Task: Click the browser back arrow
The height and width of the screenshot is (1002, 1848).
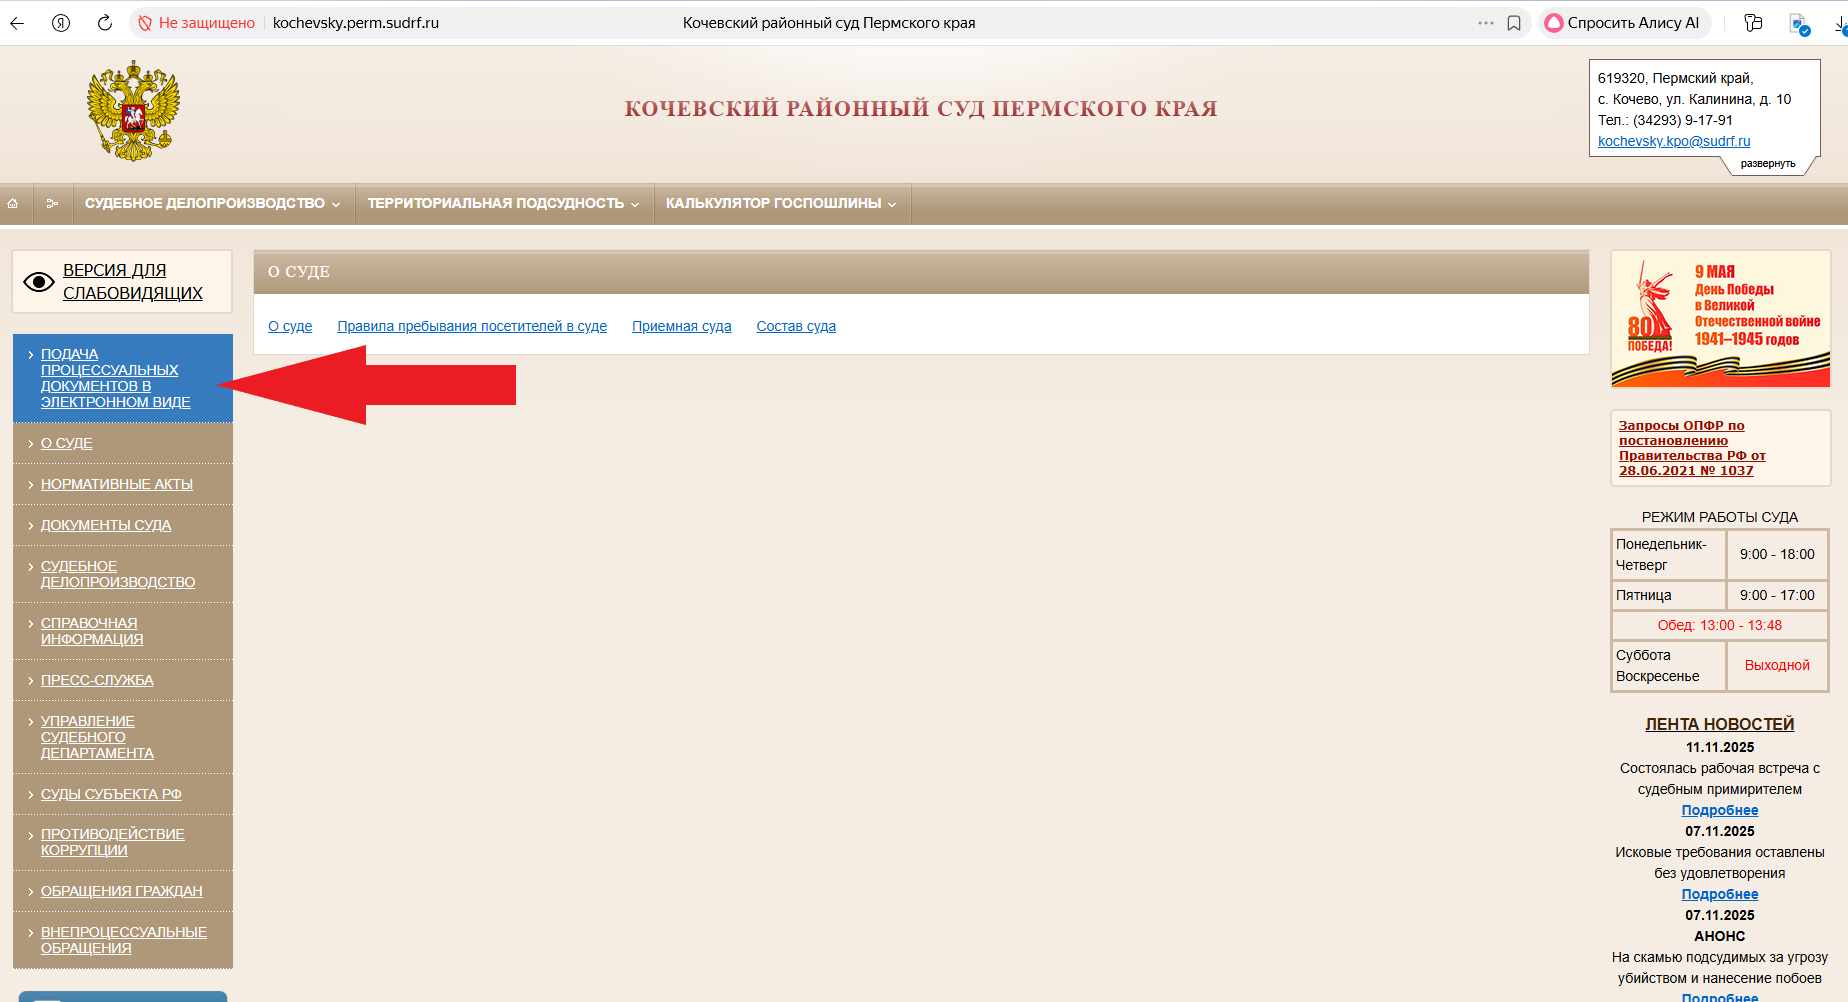Action: (x=17, y=23)
